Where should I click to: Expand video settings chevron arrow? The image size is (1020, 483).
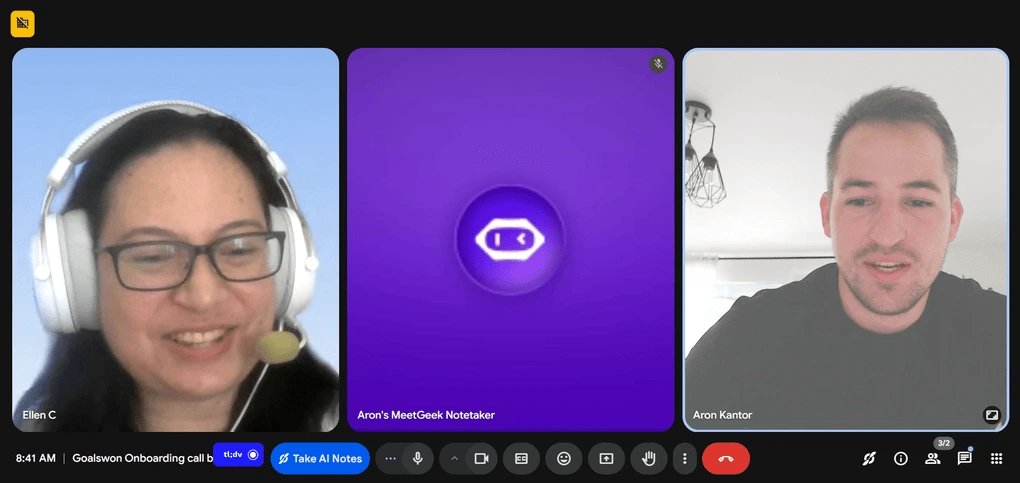[x=454, y=458]
